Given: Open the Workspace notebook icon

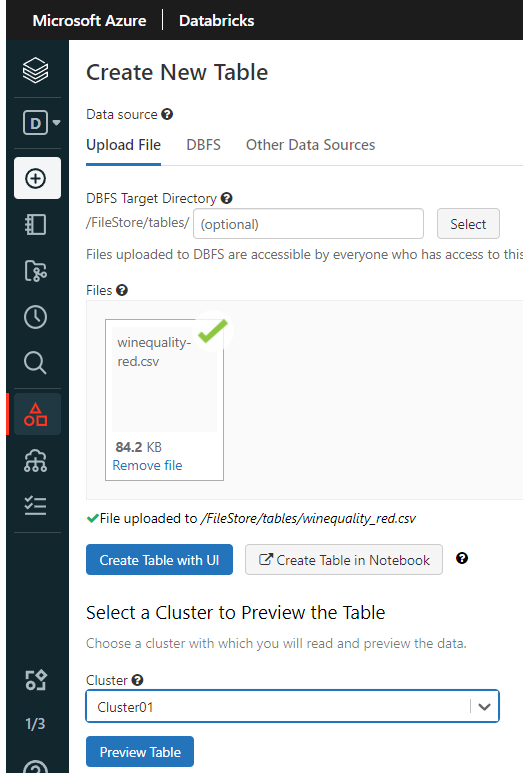Looking at the screenshot, I should pyautogui.click(x=35, y=224).
